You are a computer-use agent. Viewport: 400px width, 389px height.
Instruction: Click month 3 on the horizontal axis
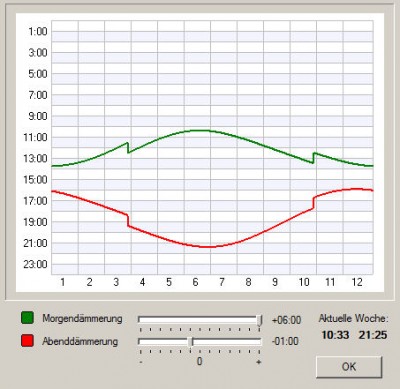point(116,282)
